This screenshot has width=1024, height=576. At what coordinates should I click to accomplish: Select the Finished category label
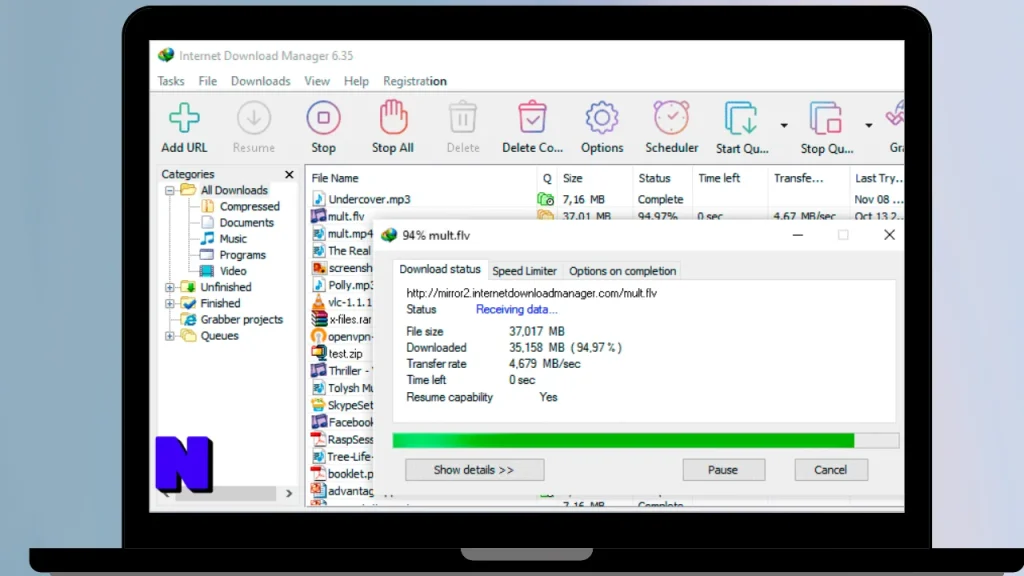[220, 303]
